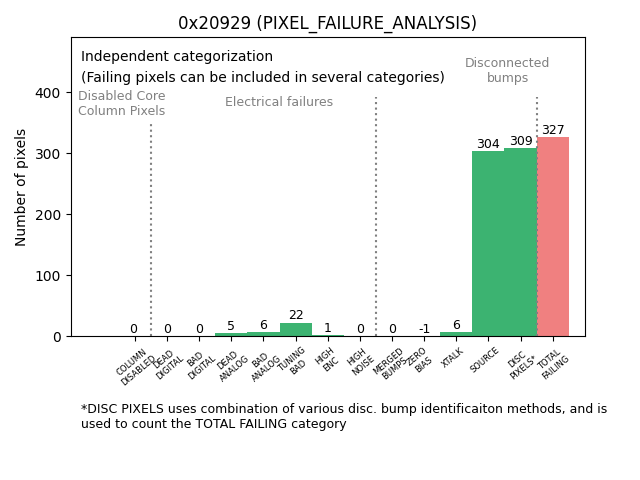Click the green SOURCE bar
The height and width of the screenshot is (480, 640).
click(488, 244)
